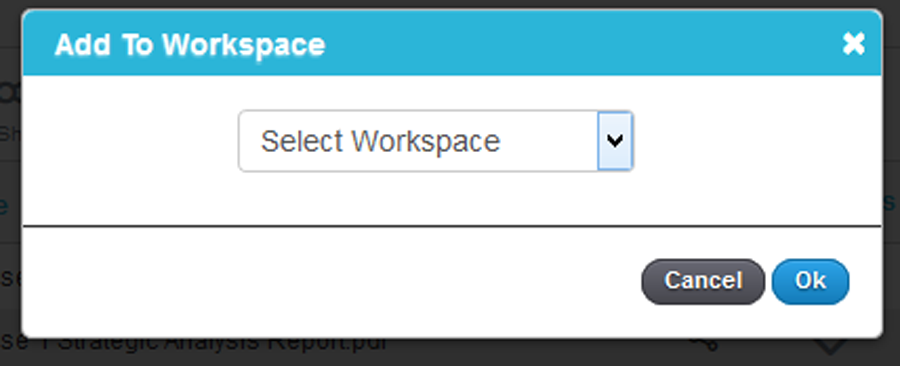Click the black chevron in the dropdown

(615, 141)
